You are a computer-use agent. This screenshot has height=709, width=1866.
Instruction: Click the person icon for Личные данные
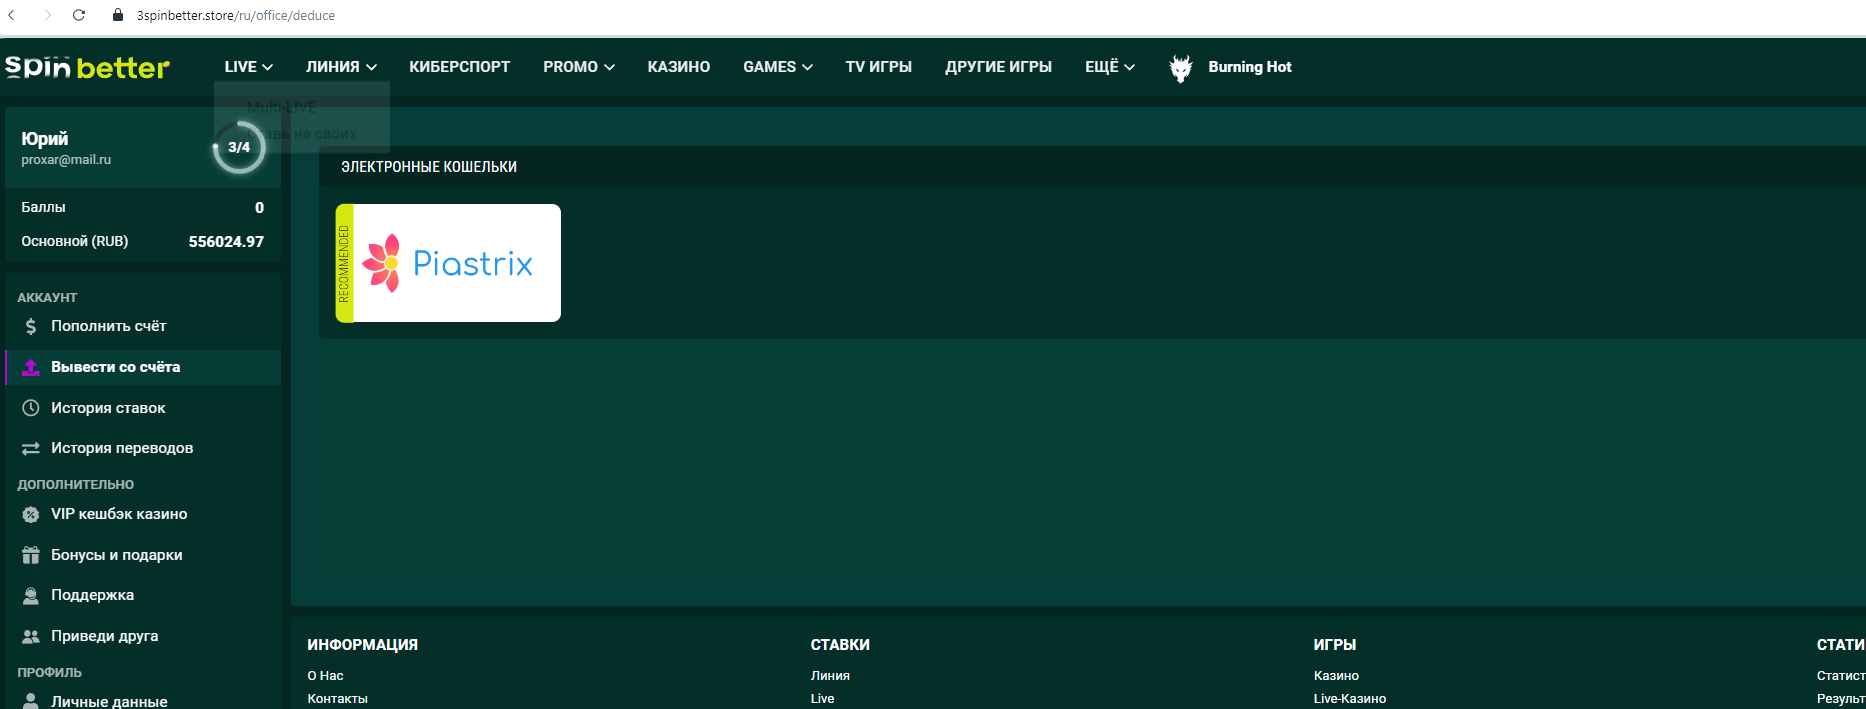click(31, 701)
